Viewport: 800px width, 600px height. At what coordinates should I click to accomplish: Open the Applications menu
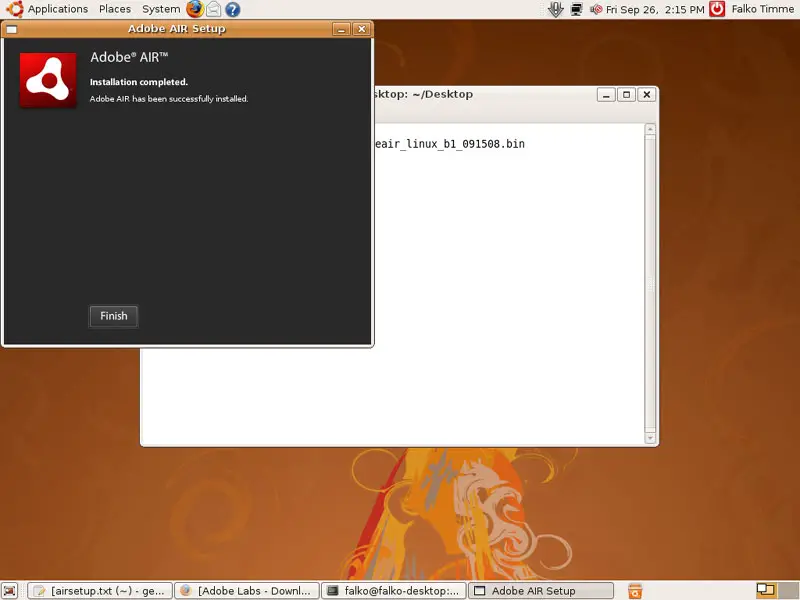[x=47, y=9]
